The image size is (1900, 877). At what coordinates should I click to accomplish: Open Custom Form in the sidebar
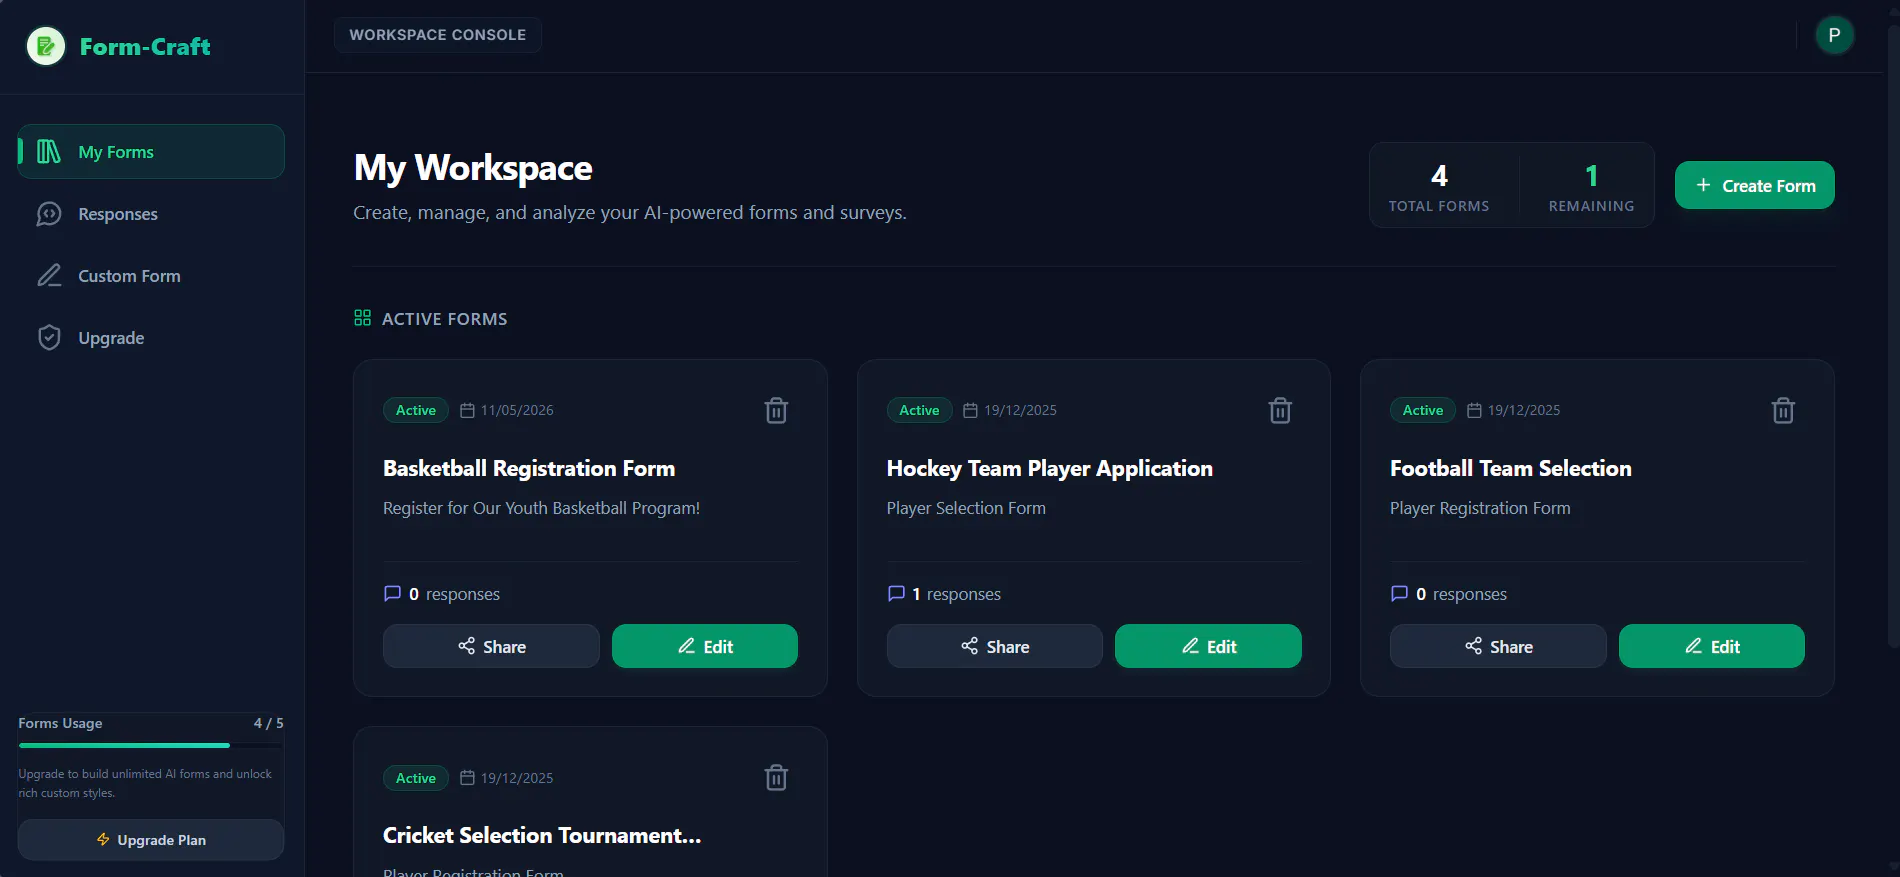click(151, 276)
